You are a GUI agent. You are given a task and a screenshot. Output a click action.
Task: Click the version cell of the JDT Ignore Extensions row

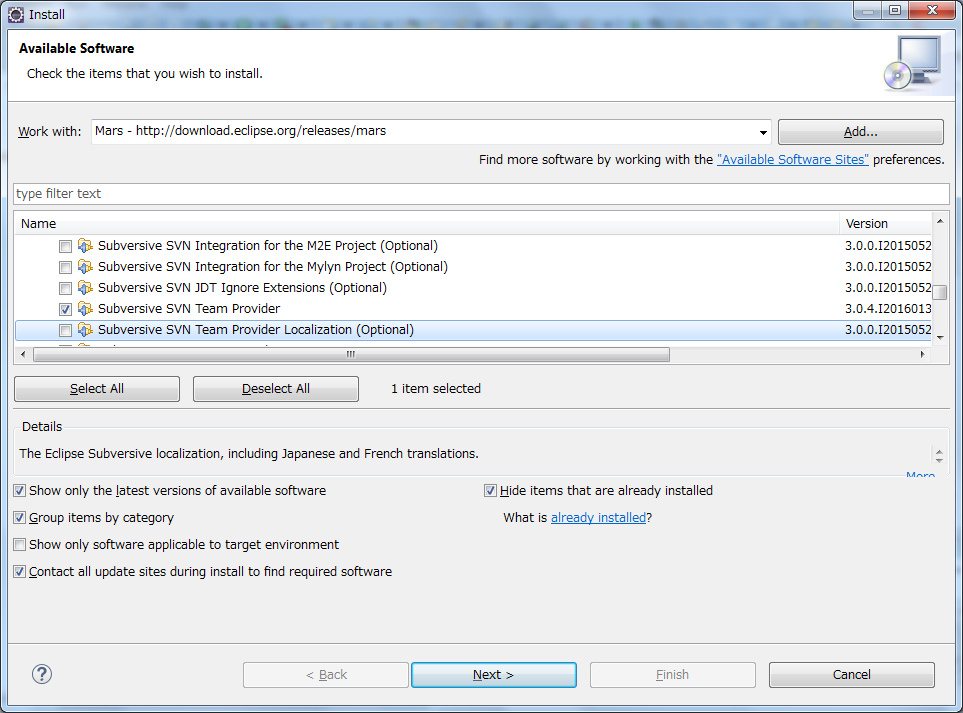888,287
